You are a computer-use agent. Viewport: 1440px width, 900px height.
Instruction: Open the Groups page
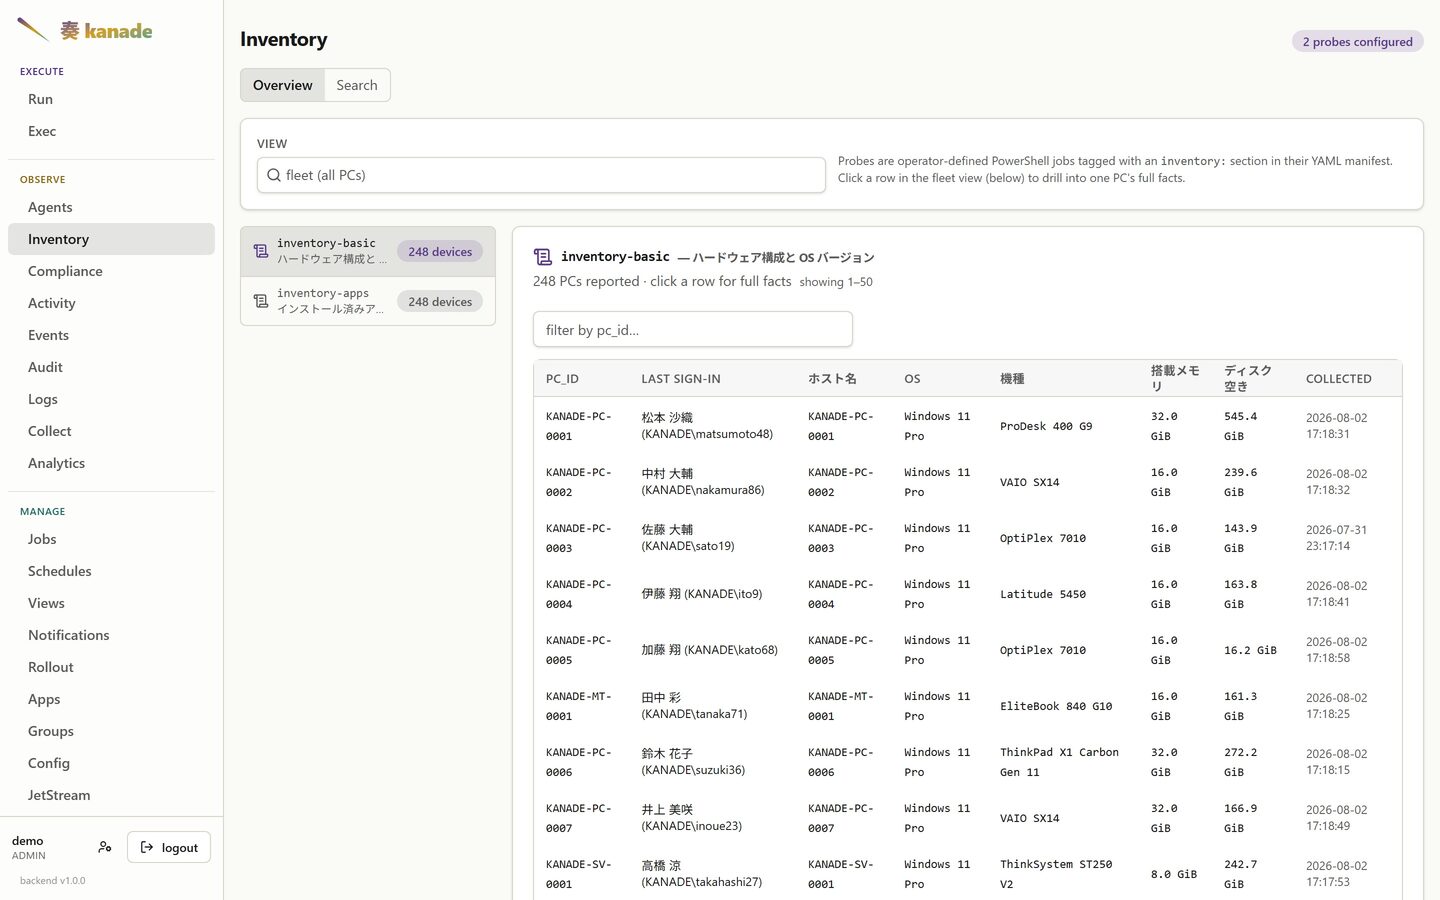(x=111, y=731)
